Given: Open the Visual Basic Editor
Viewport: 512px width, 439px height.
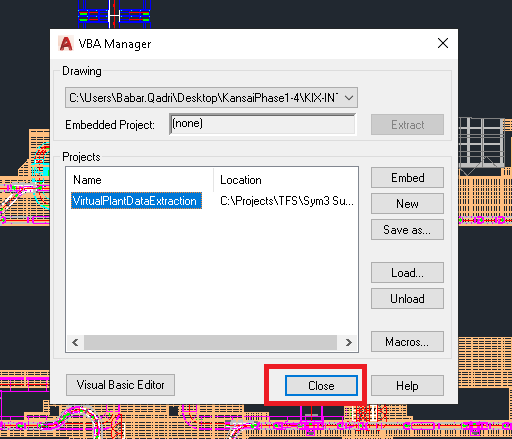Looking at the screenshot, I should coord(120,385).
